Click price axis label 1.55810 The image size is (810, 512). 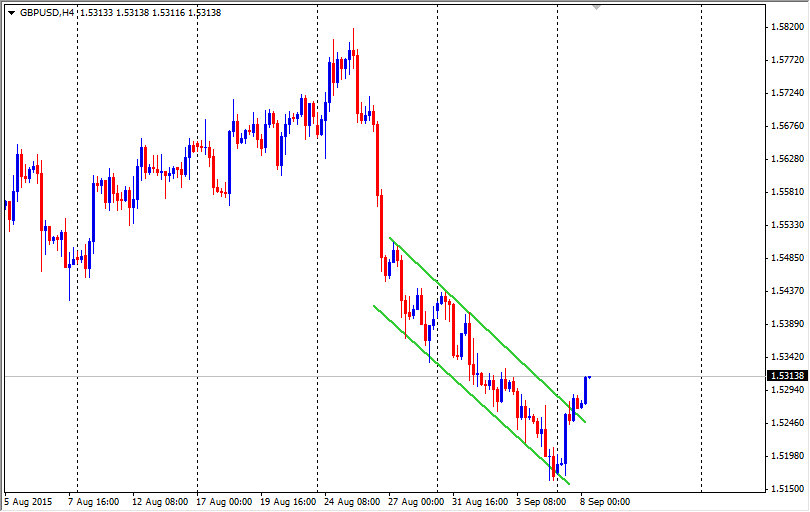[787, 192]
